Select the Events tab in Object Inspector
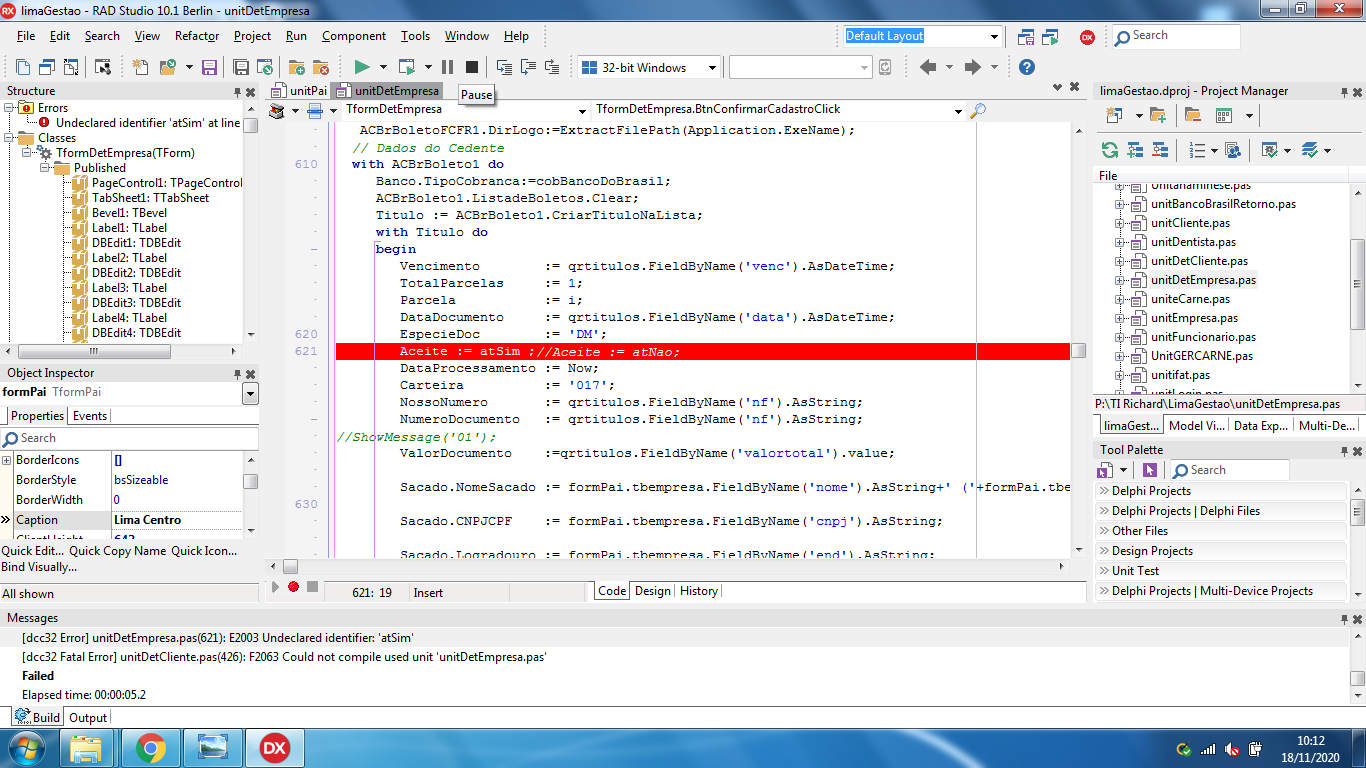The image size is (1366, 768). pyautogui.click(x=90, y=416)
